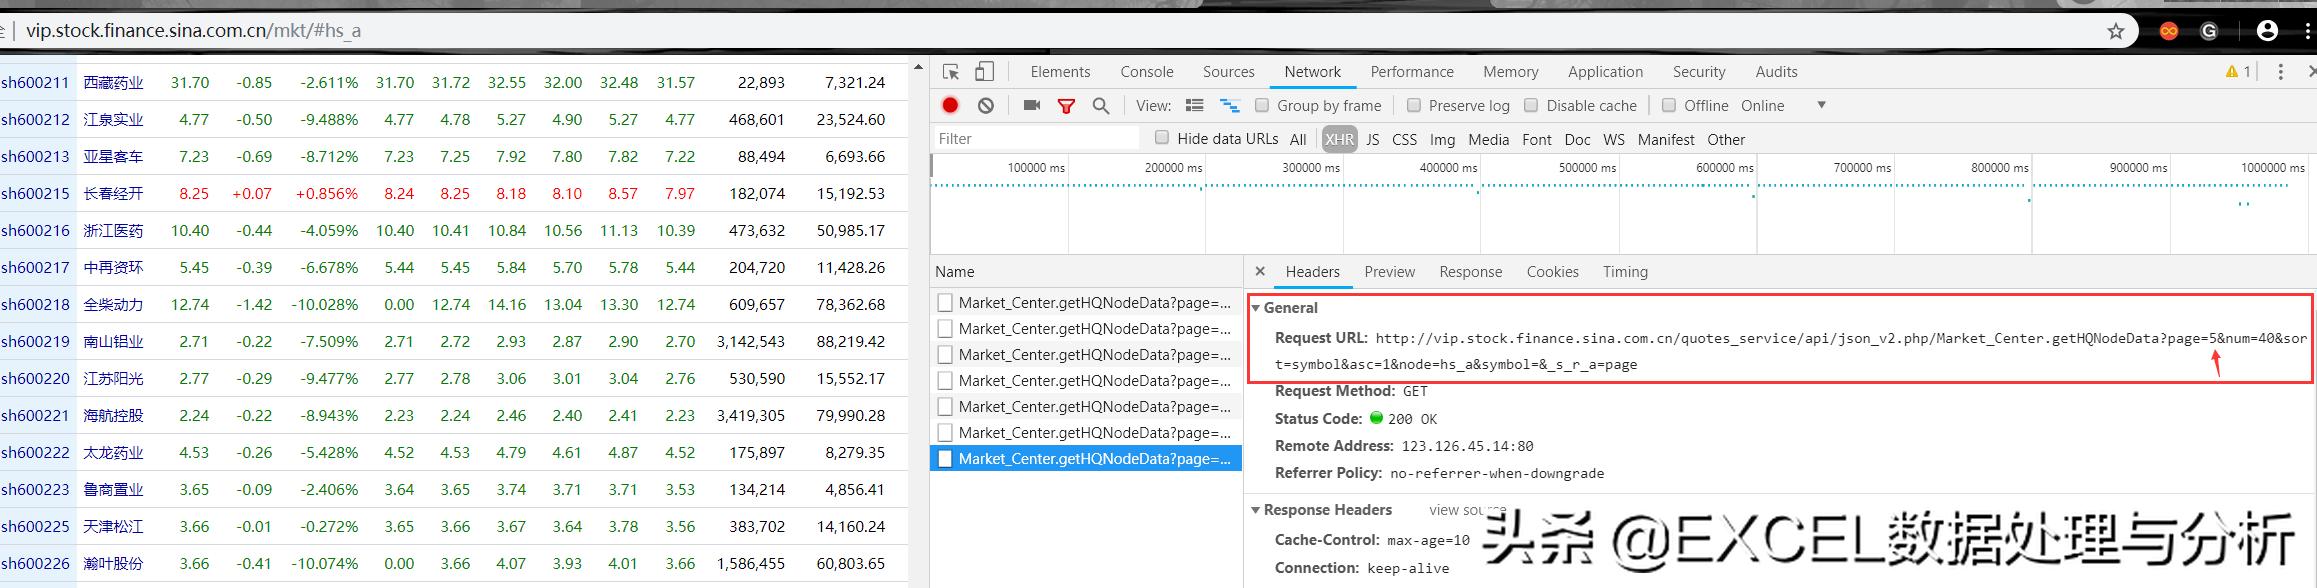Image resolution: width=2317 pixels, height=588 pixels.
Task: Tick the Hide data URLs checkbox
Action: coord(1161,138)
